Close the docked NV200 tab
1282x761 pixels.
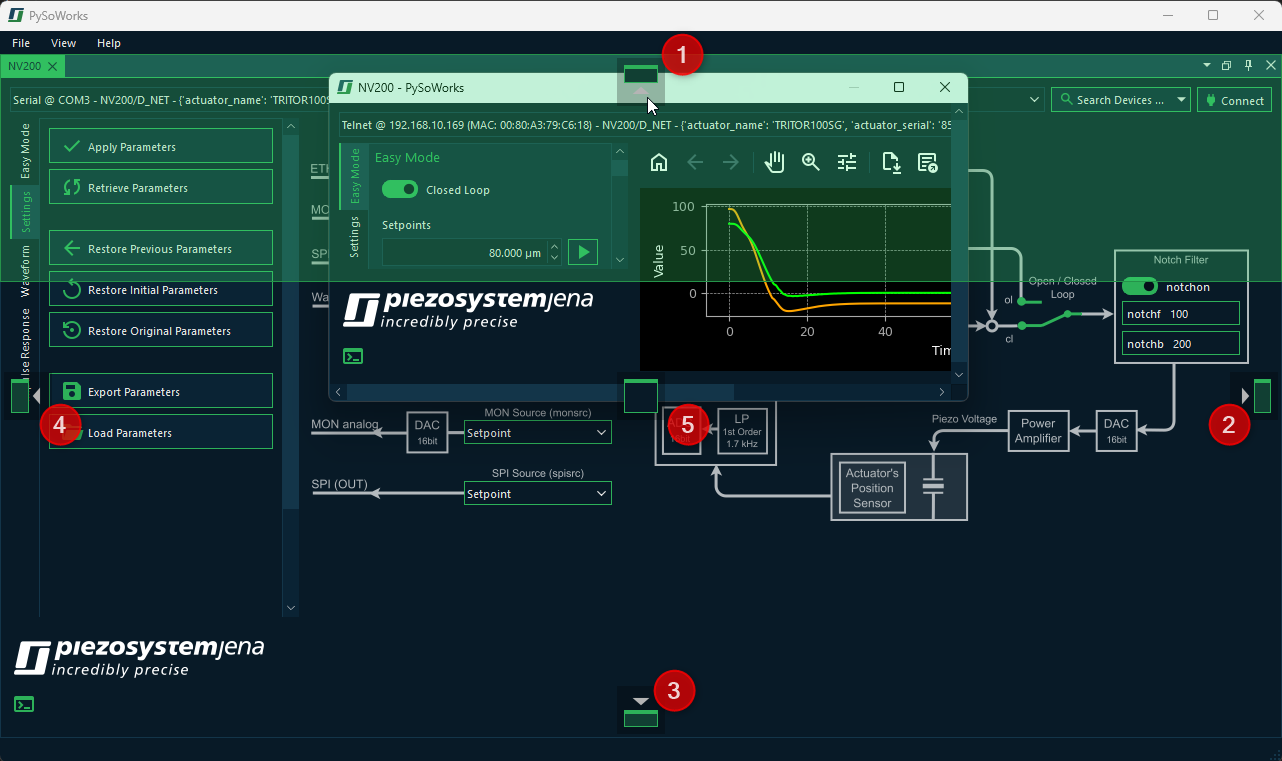tap(53, 66)
